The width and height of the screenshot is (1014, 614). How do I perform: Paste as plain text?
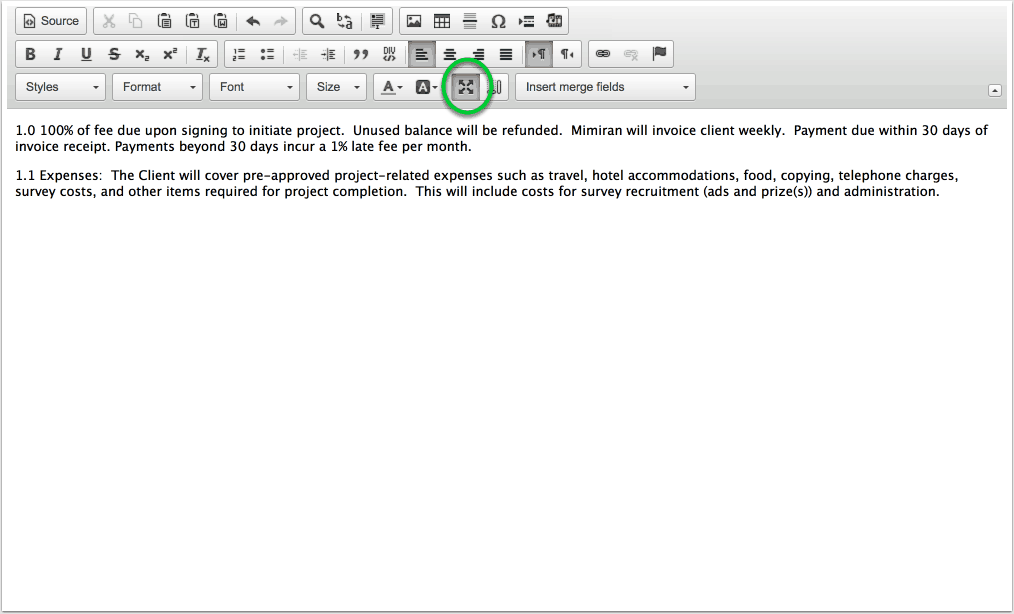coord(193,21)
